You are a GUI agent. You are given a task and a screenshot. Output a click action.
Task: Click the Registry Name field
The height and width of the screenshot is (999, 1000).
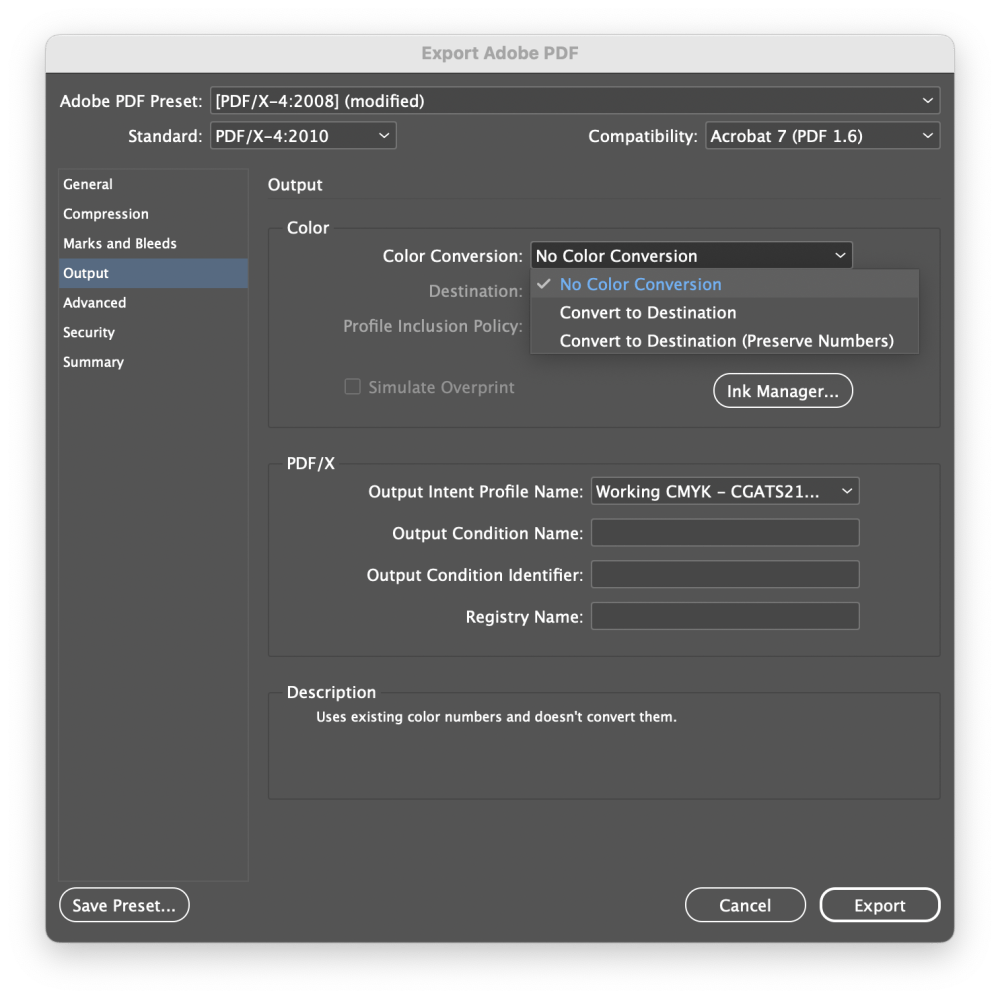coord(724,616)
